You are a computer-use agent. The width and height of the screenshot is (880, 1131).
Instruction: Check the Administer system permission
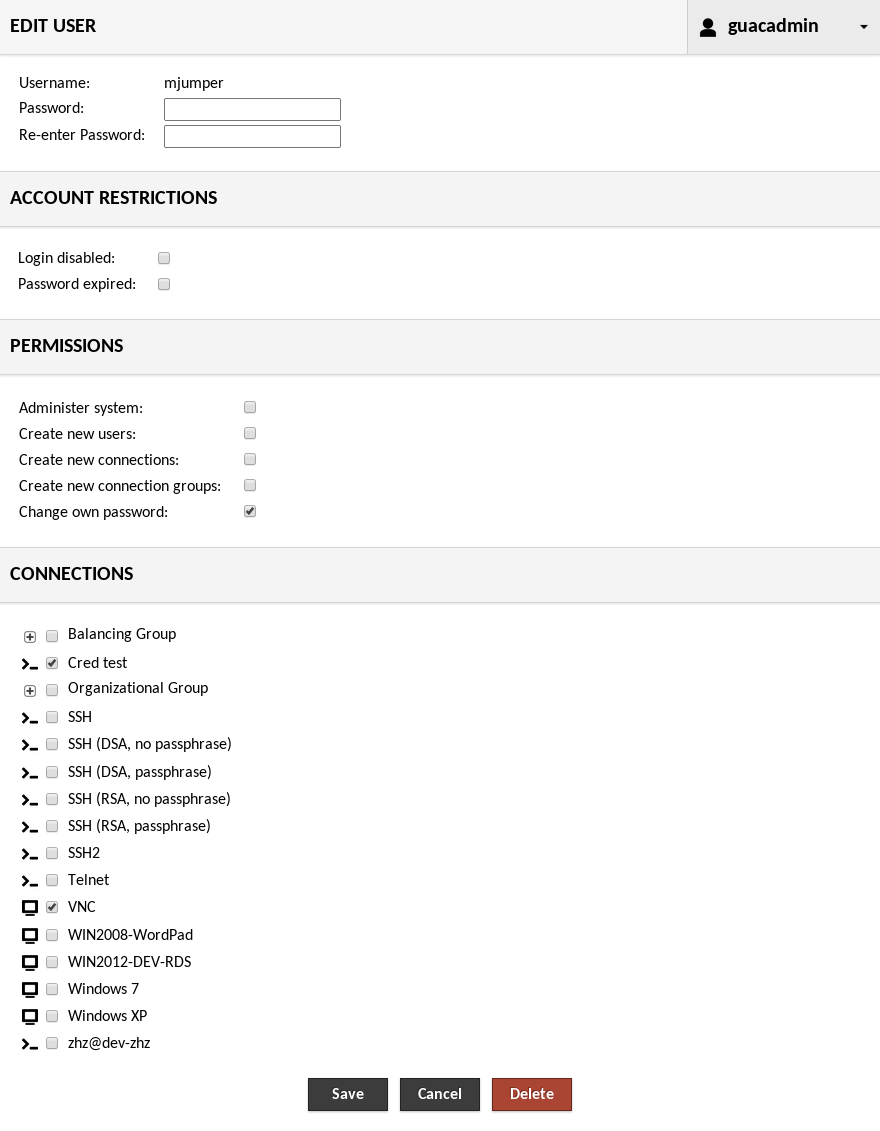coord(250,407)
